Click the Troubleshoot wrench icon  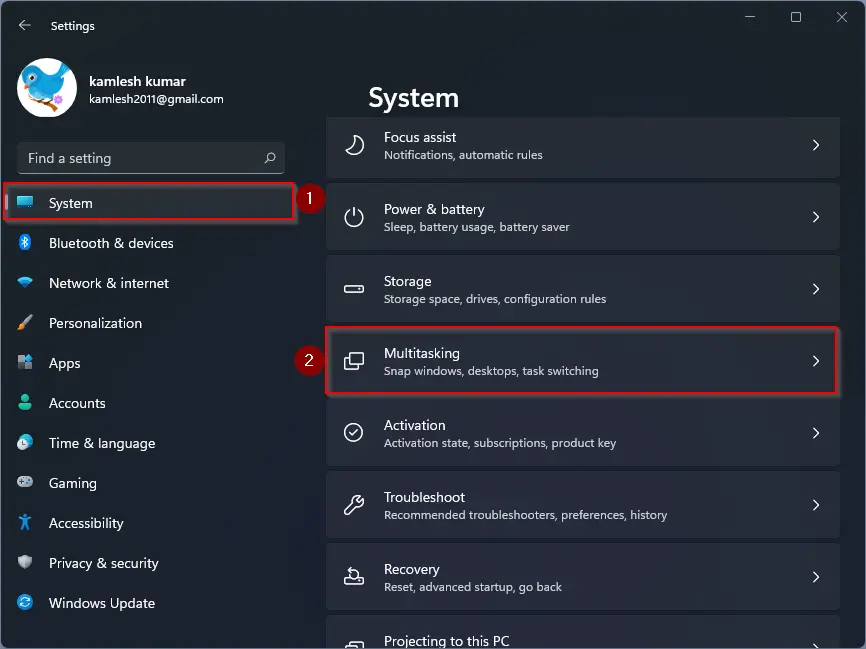(354, 504)
